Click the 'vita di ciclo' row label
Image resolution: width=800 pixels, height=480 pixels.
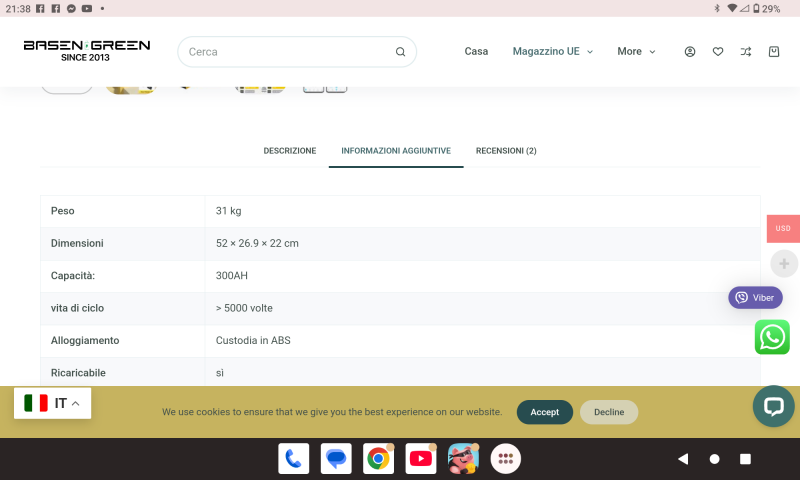coord(78,308)
